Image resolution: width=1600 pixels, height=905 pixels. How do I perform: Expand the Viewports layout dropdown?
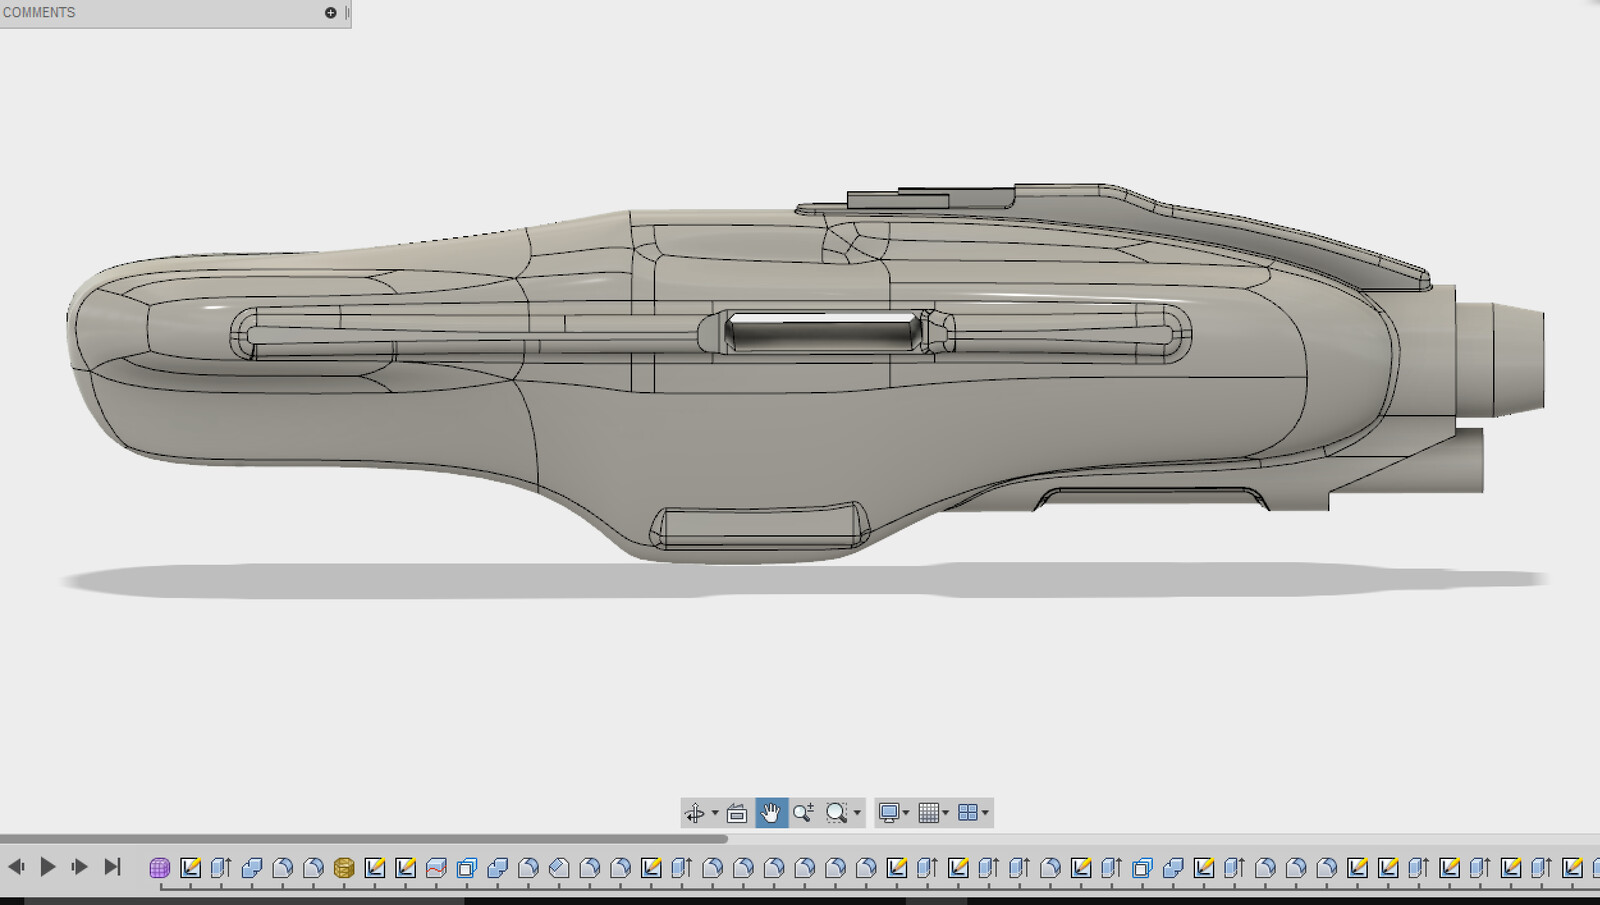click(986, 813)
